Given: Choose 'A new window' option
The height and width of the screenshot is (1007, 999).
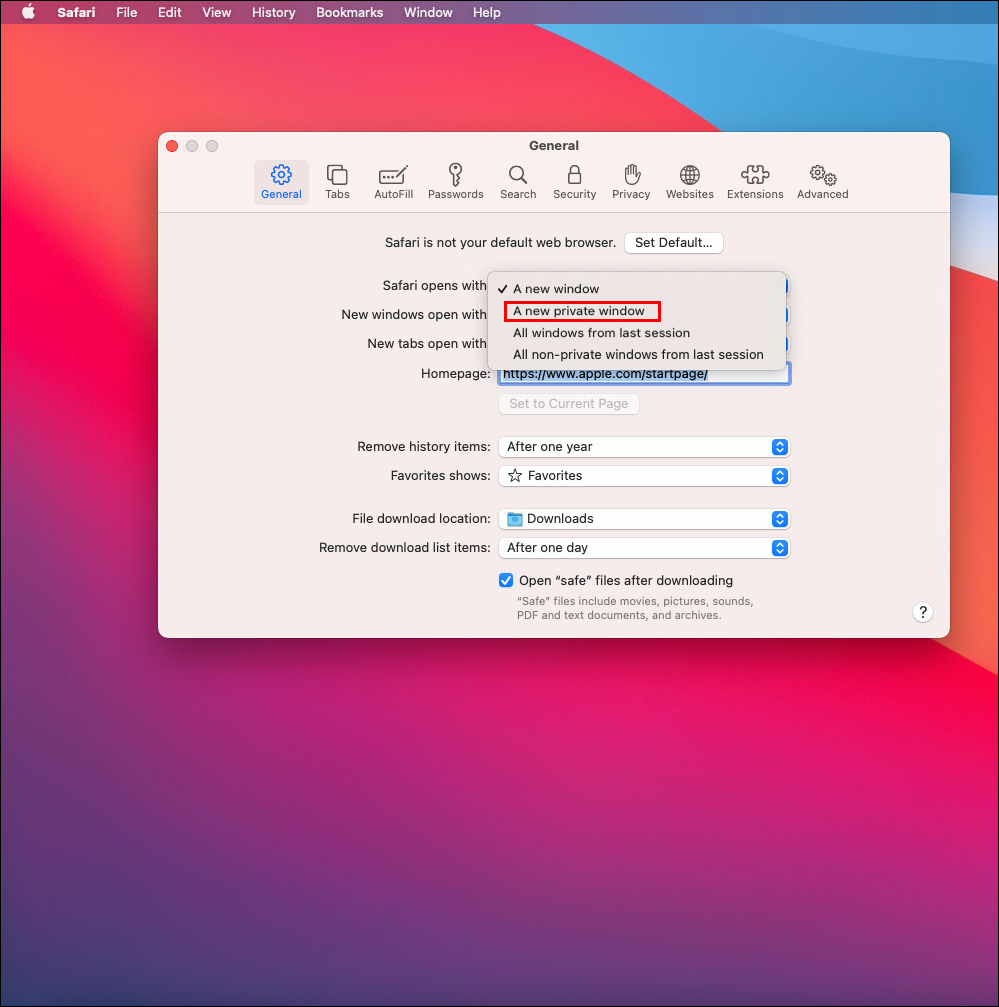Looking at the screenshot, I should [637, 289].
